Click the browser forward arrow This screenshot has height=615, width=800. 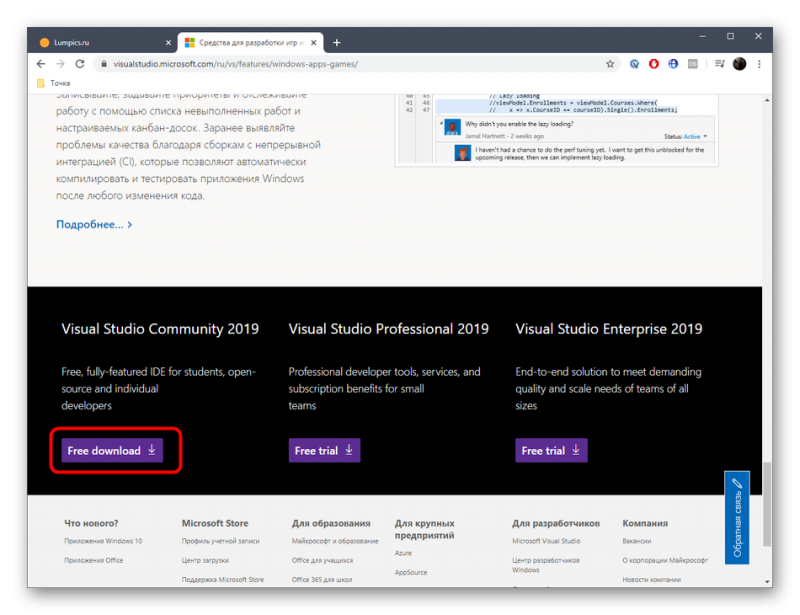click(x=60, y=64)
